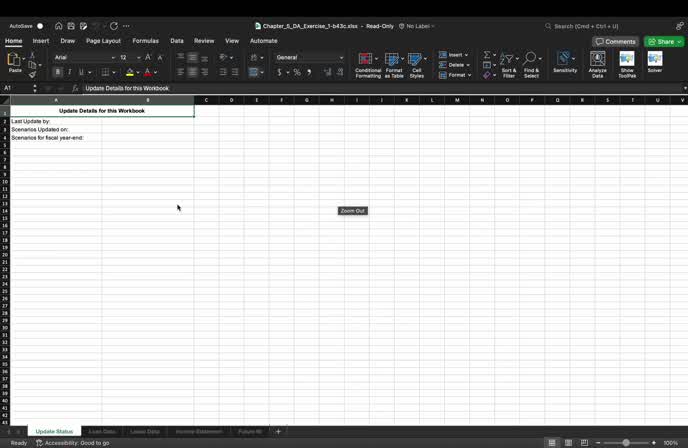
Task: Toggle the AutoSave switch
Action: 40,26
